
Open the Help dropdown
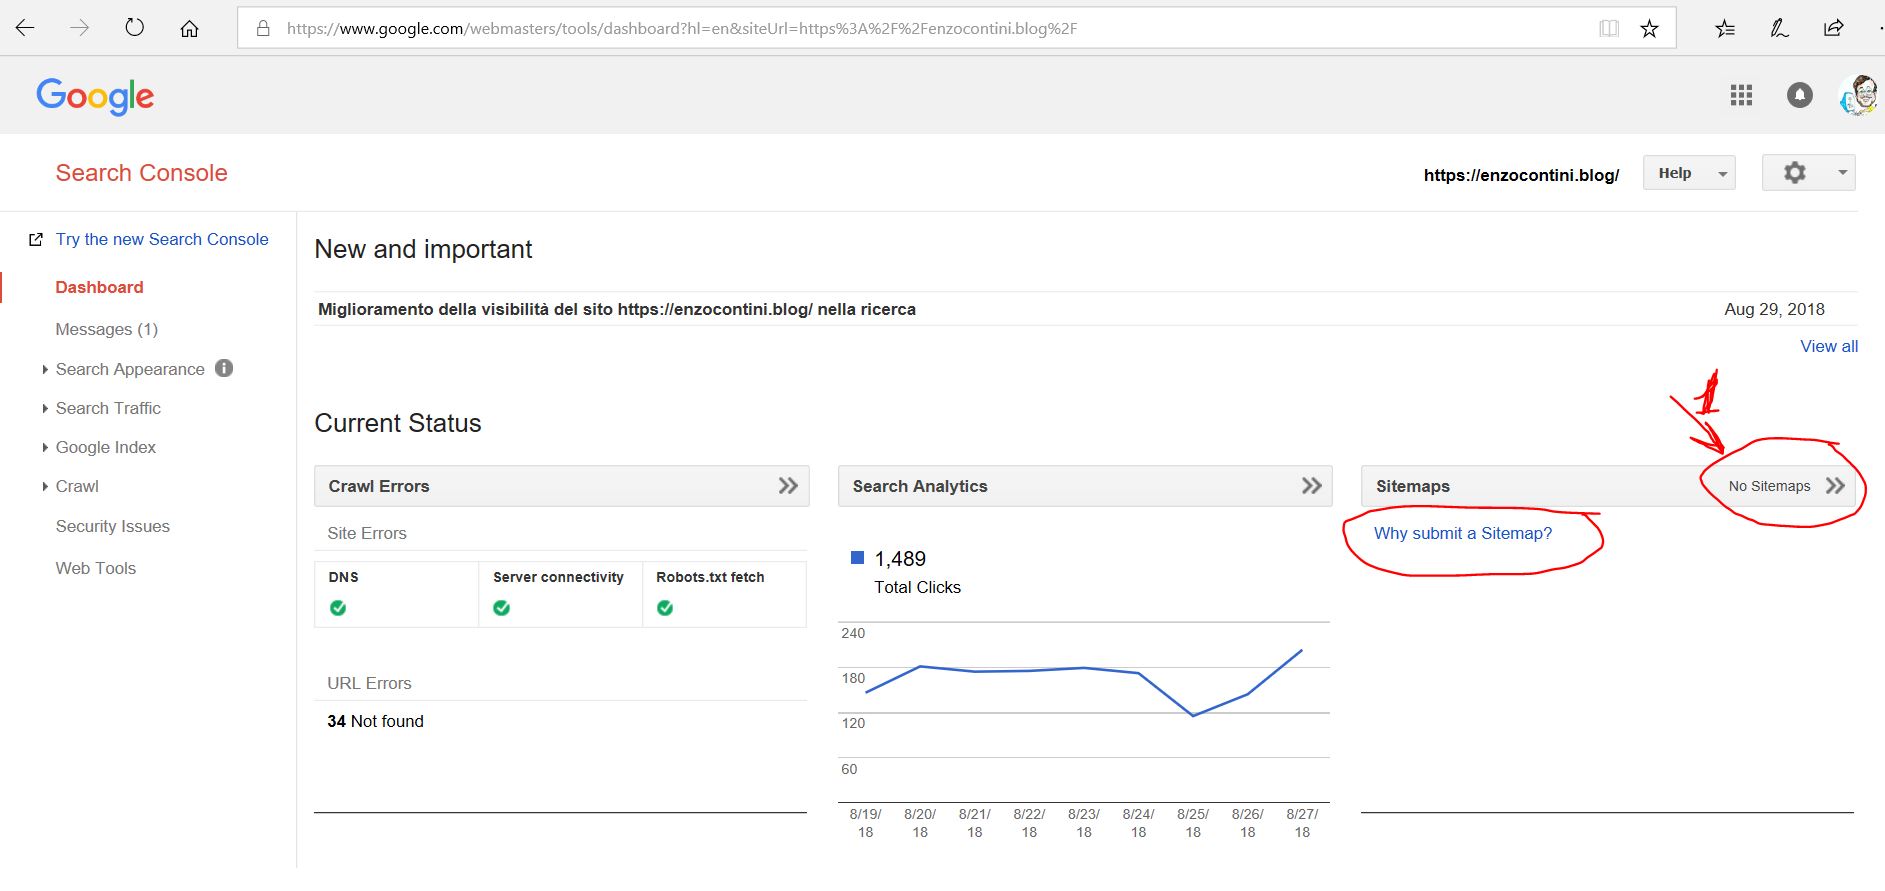pos(1688,173)
